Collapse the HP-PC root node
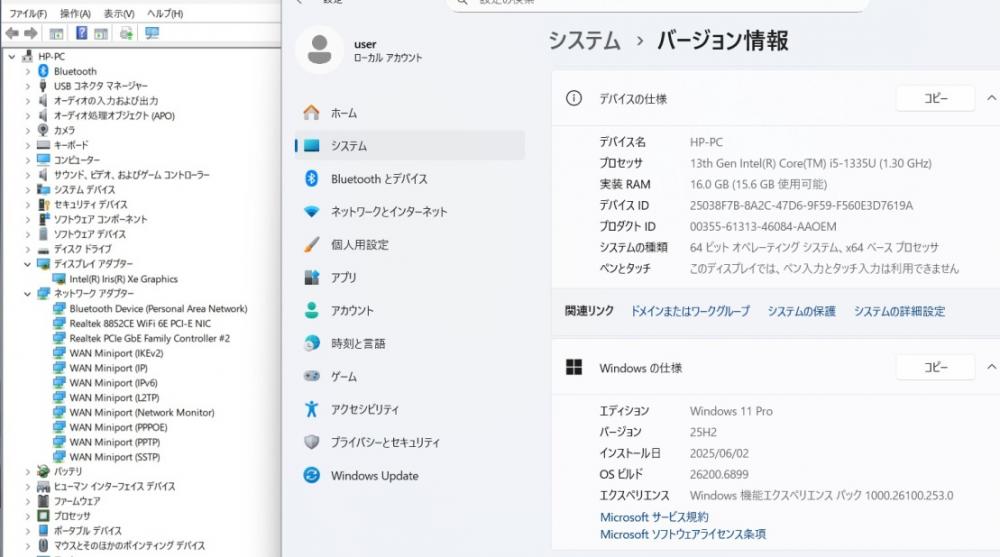This screenshot has width=1000, height=557. pos(11,56)
